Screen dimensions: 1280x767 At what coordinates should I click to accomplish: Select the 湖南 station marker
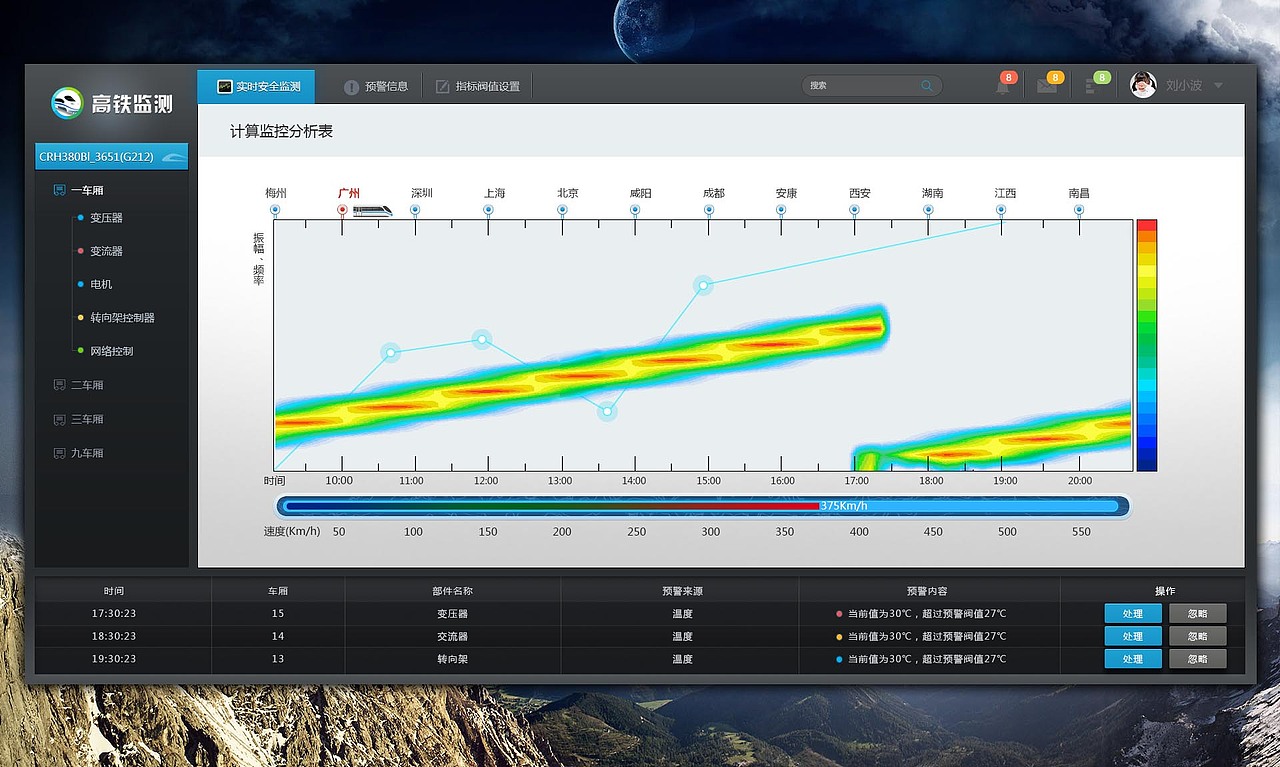coord(928,210)
